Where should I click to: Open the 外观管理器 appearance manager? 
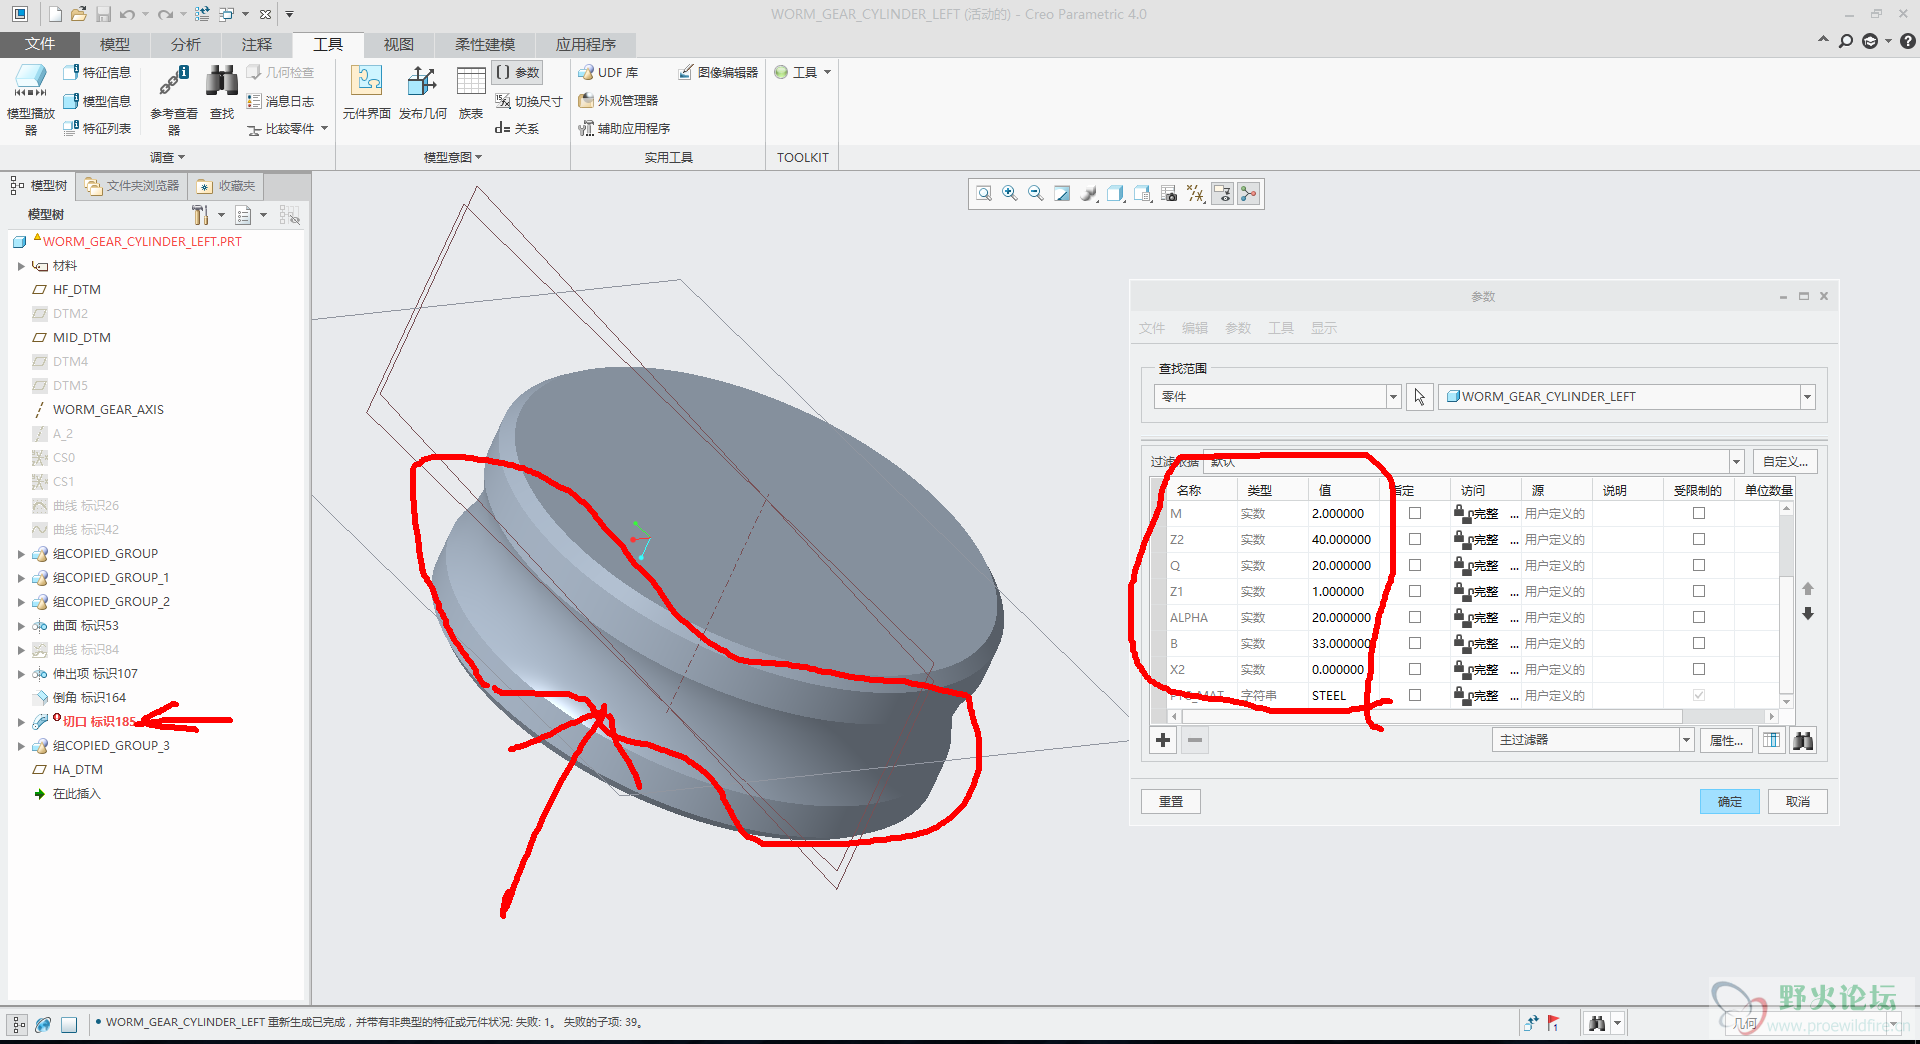pyautogui.click(x=618, y=100)
